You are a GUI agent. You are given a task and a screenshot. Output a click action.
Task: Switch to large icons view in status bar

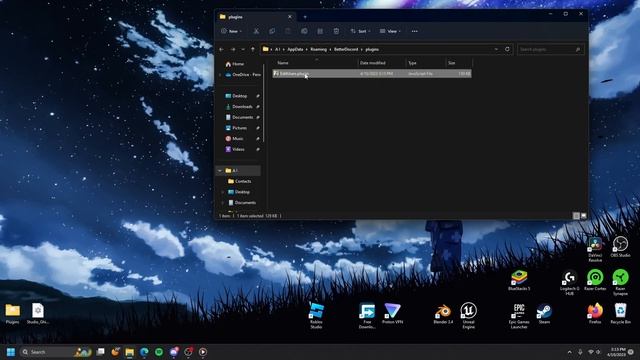584,216
